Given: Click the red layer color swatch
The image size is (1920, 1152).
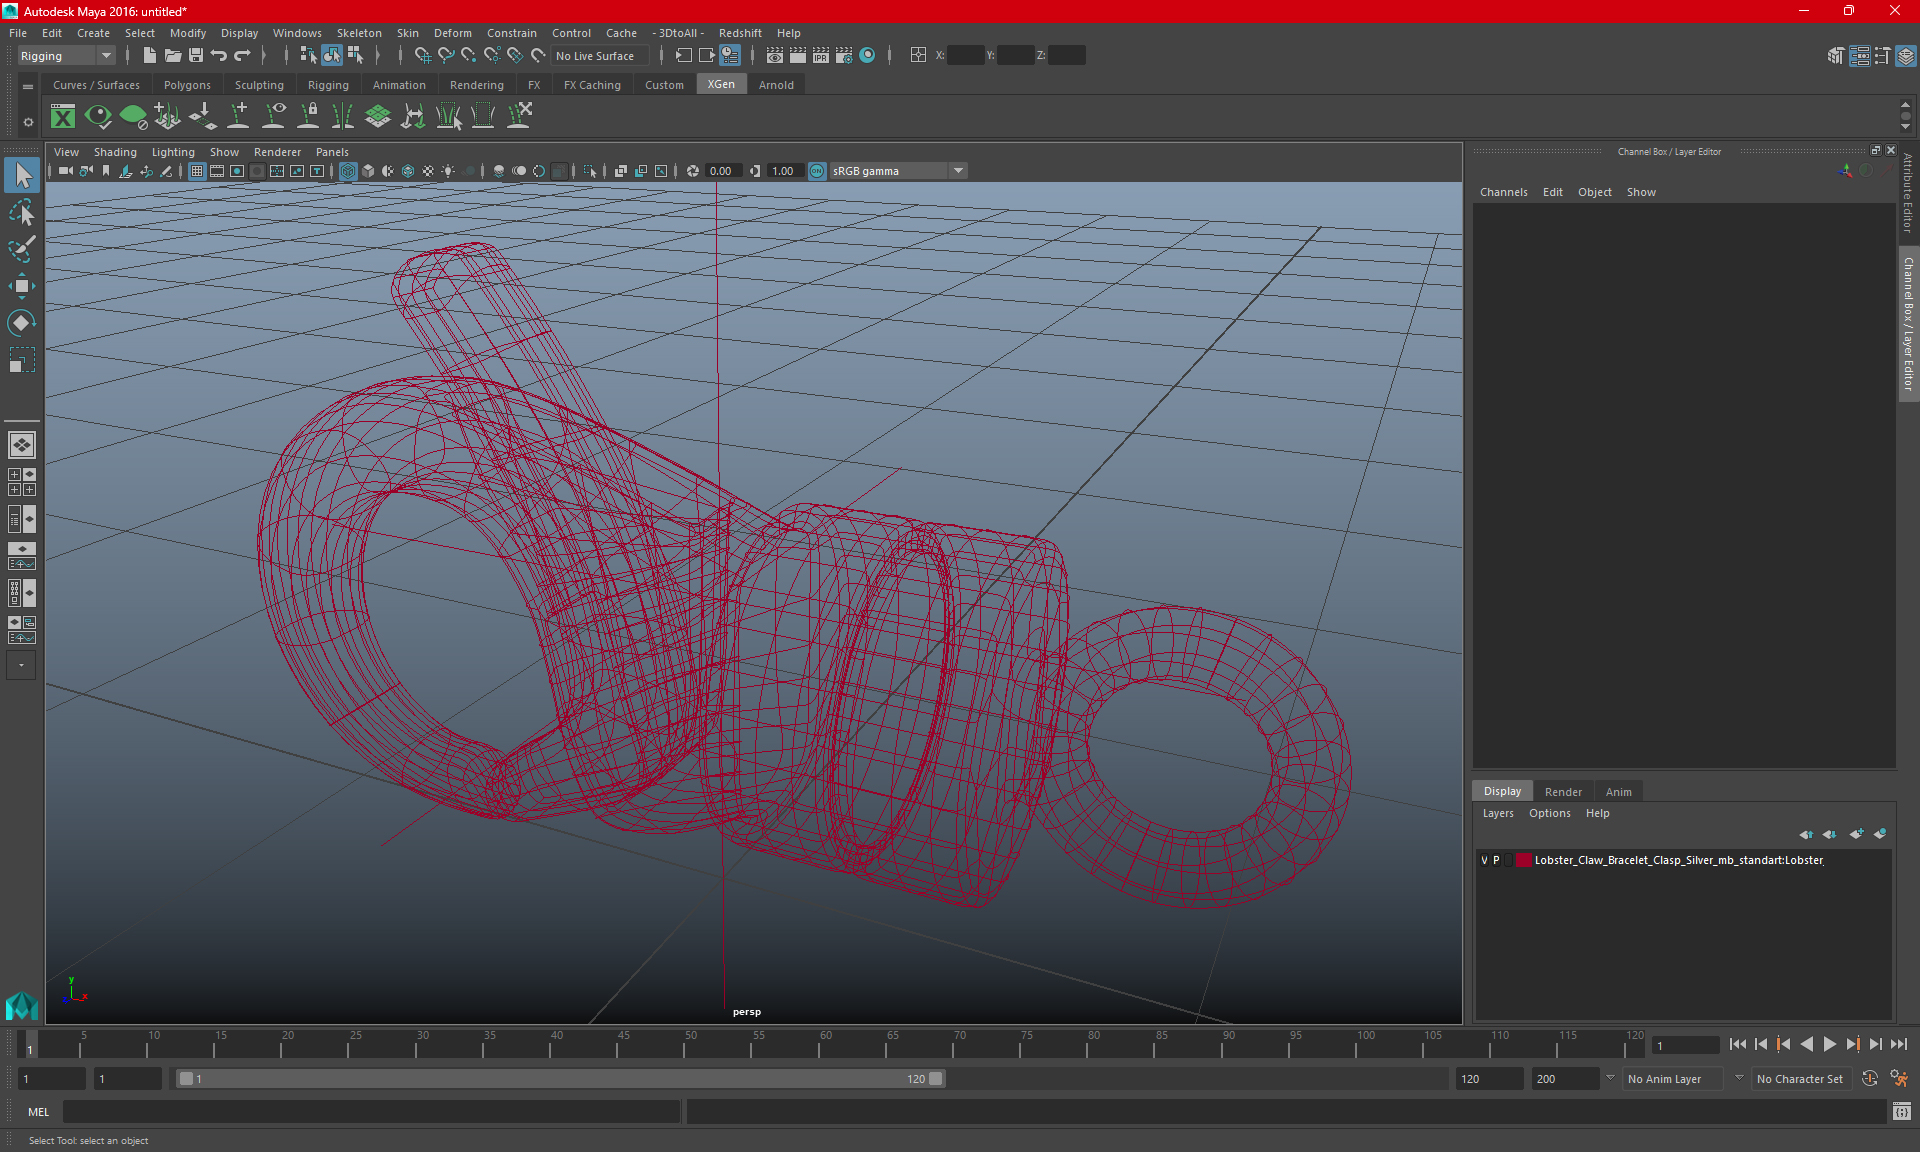Looking at the screenshot, I should (1523, 860).
